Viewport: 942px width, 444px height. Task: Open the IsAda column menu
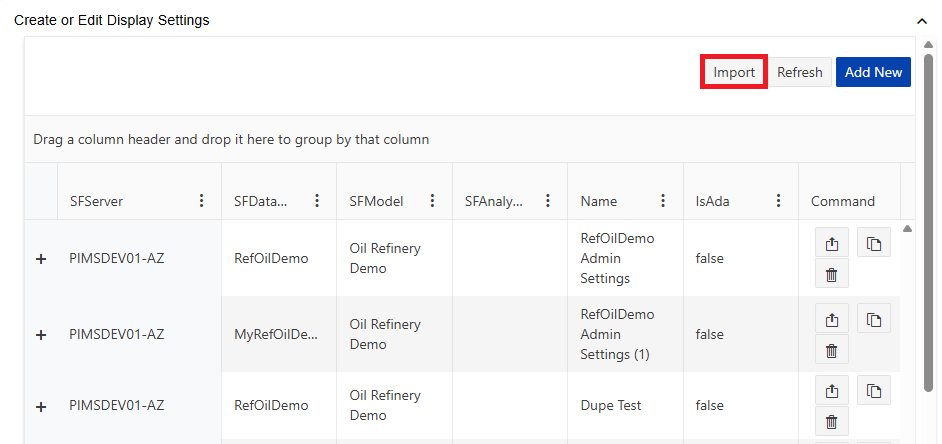(x=778, y=201)
